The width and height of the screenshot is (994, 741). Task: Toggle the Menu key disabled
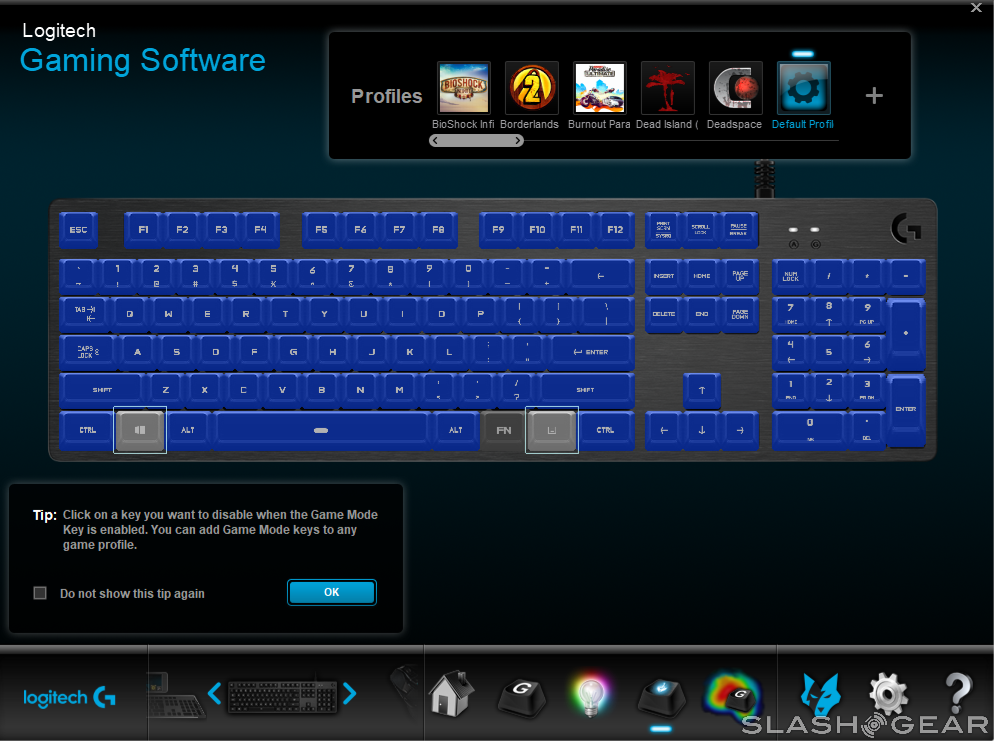pyautogui.click(x=552, y=430)
